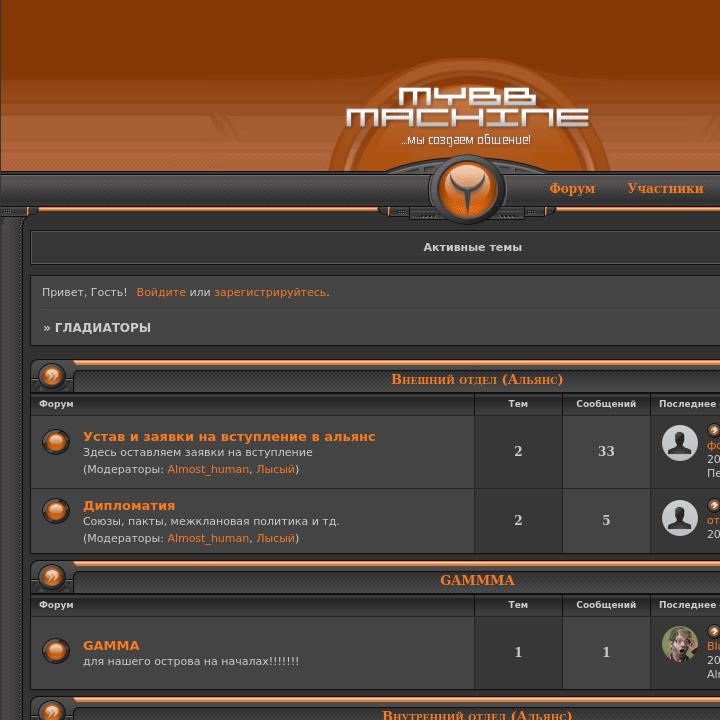
Task: Collapse the Внутренний отдел (Альянс) category icon
Action: pos(52,711)
